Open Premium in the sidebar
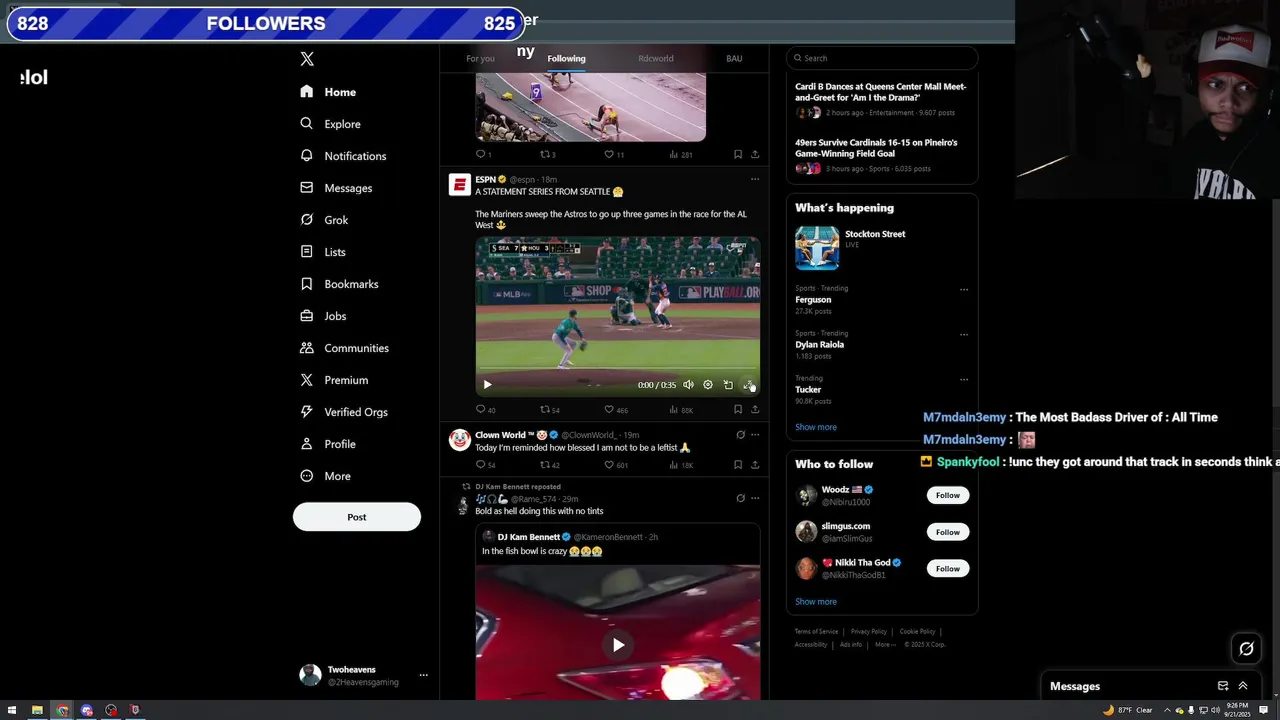Viewport: 1280px width, 720px height. (x=334, y=380)
